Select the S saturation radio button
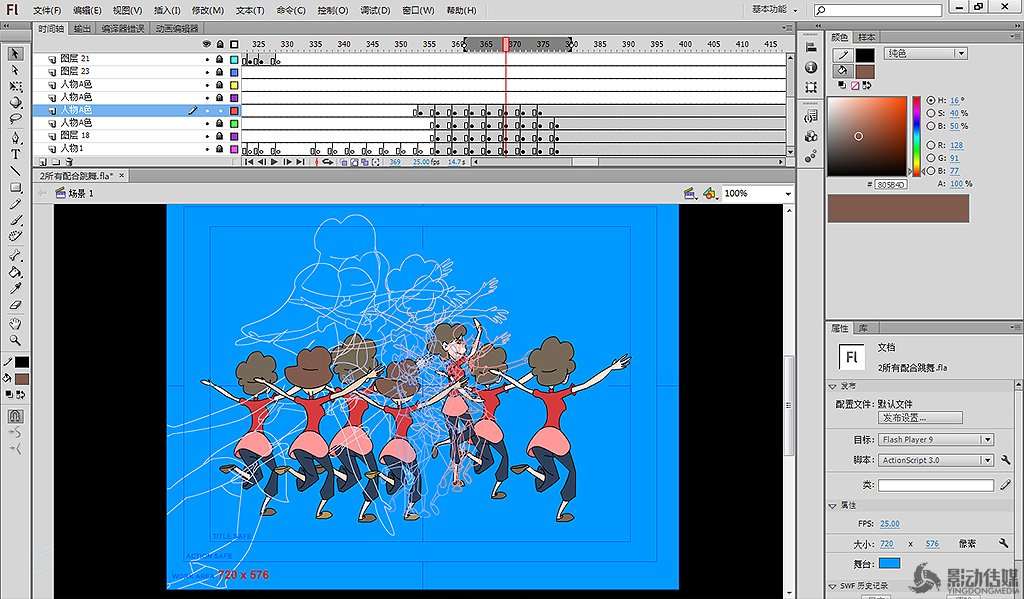The height and width of the screenshot is (599, 1024). (931, 113)
